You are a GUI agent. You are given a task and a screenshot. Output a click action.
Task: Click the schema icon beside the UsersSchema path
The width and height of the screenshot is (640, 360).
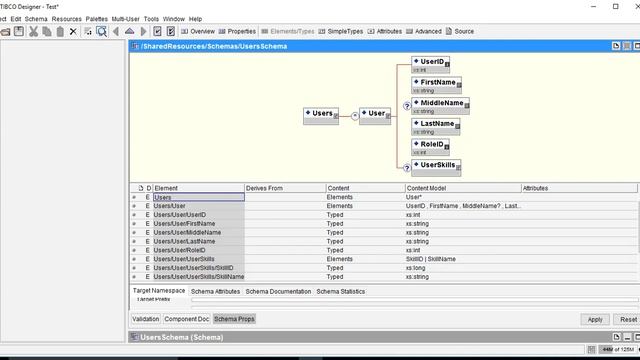pyautogui.click(x=135, y=46)
